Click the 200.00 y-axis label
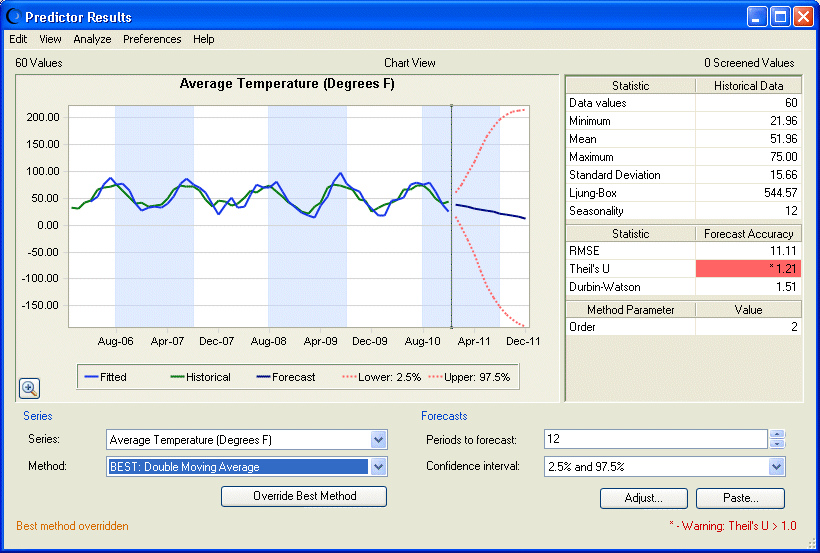The width and height of the screenshot is (820, 553). click(43, 117)
